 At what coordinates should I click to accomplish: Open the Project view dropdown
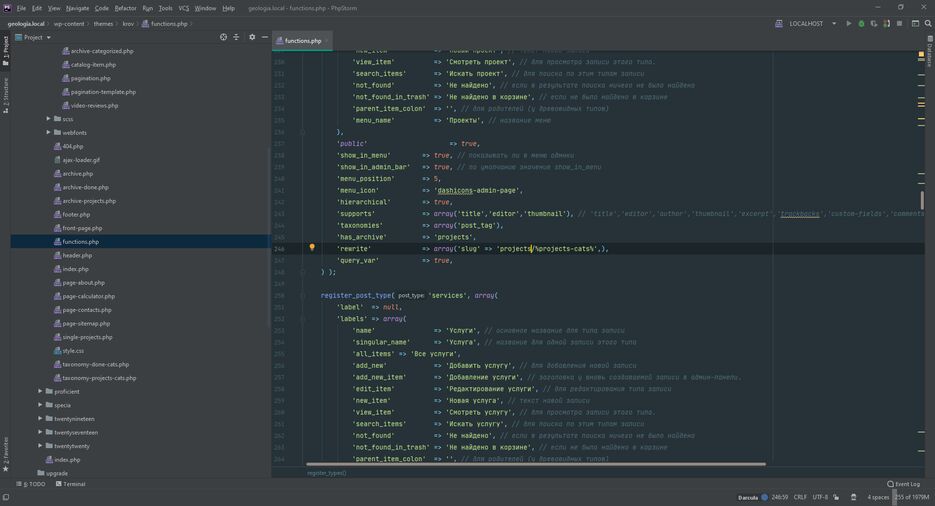pos(33,37)
